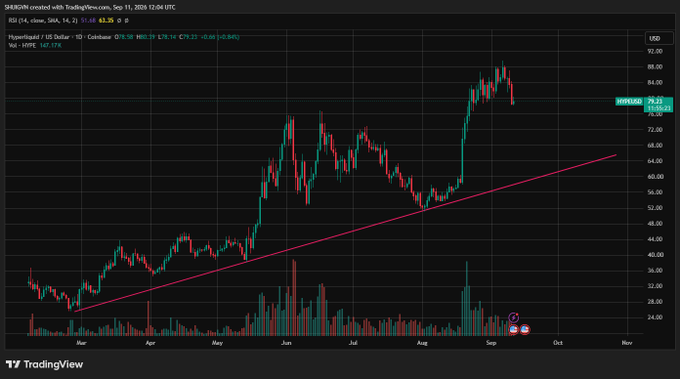Screen dimensions: 680x379
Task: Click the yellow RSI value 63.35
Action: point(106,20)
